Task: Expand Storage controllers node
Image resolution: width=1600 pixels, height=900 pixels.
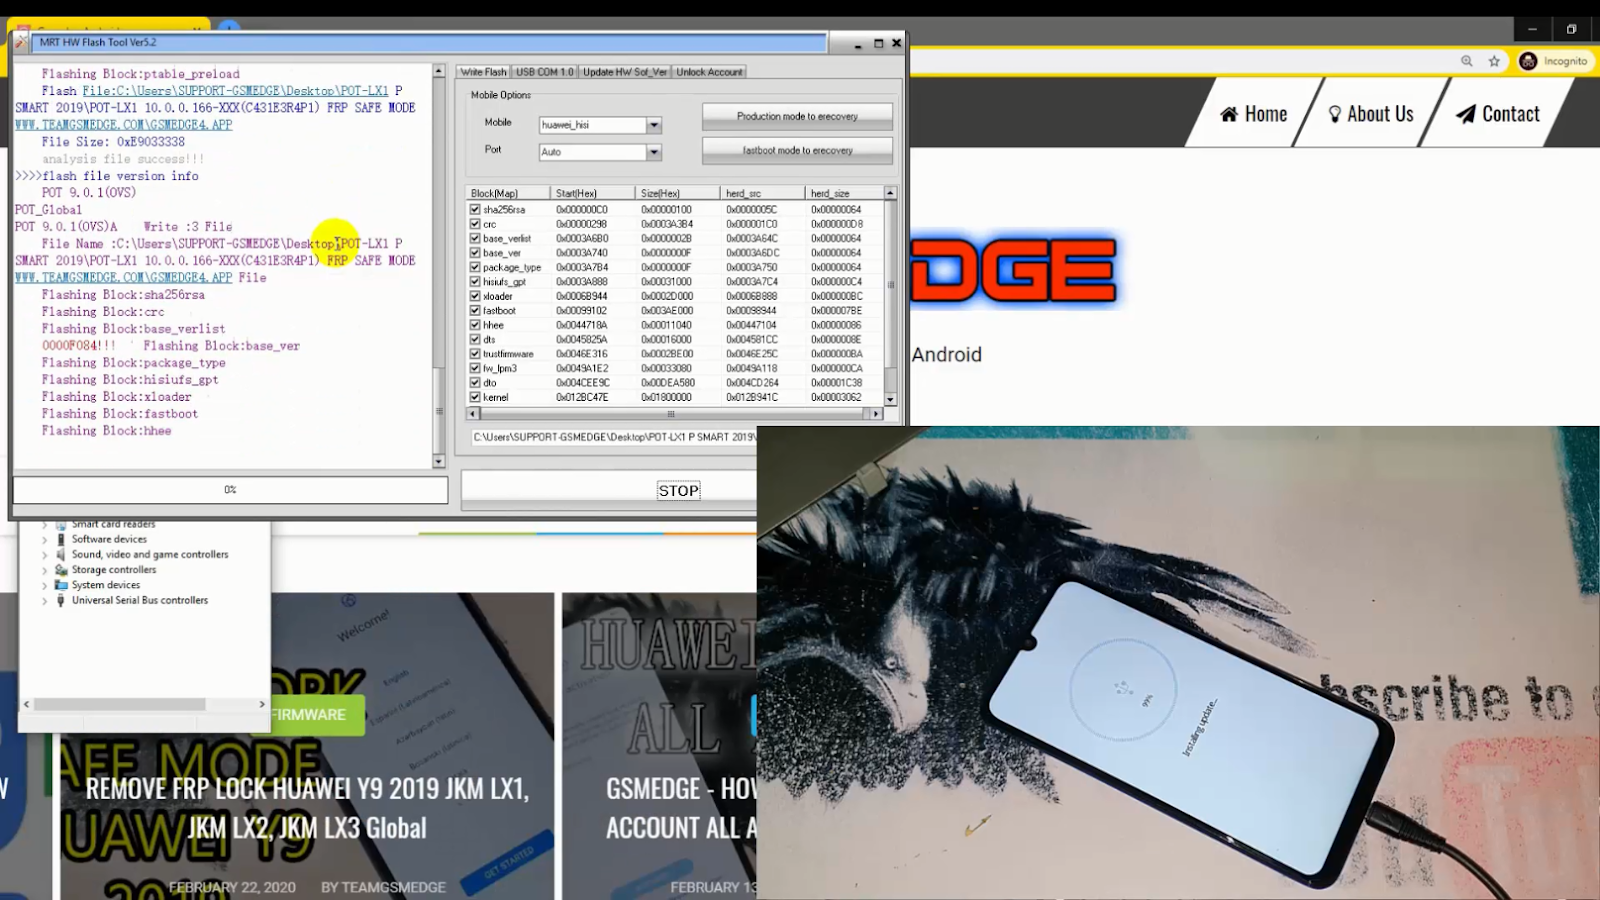Action: point(45,570)
